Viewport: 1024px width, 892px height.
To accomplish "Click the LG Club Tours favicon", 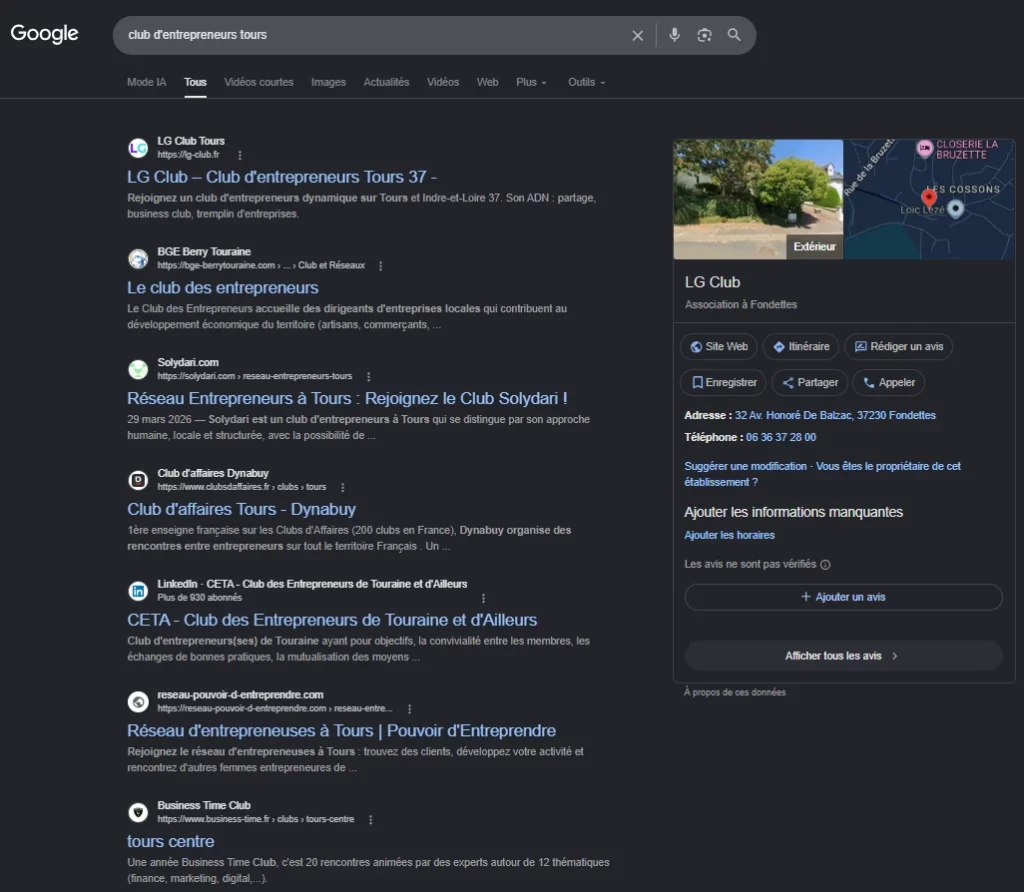I will tap(138, 148).
